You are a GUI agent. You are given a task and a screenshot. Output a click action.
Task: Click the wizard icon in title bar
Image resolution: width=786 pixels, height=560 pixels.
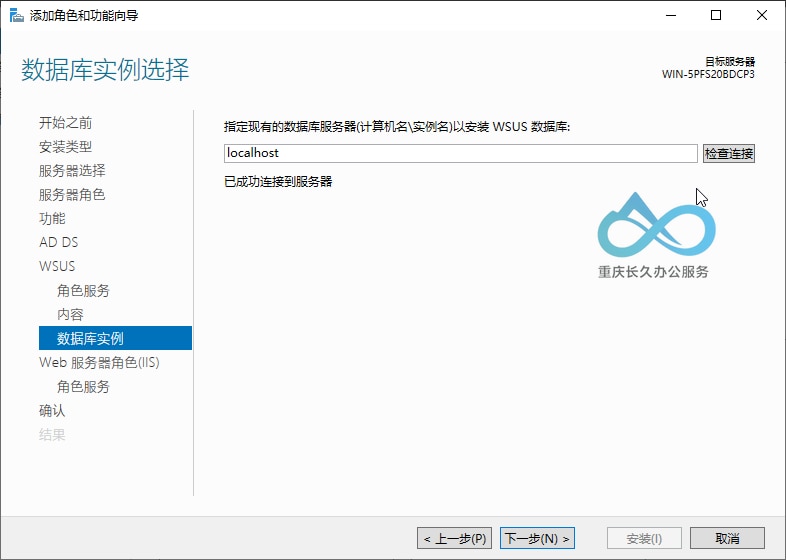point(17,16)
